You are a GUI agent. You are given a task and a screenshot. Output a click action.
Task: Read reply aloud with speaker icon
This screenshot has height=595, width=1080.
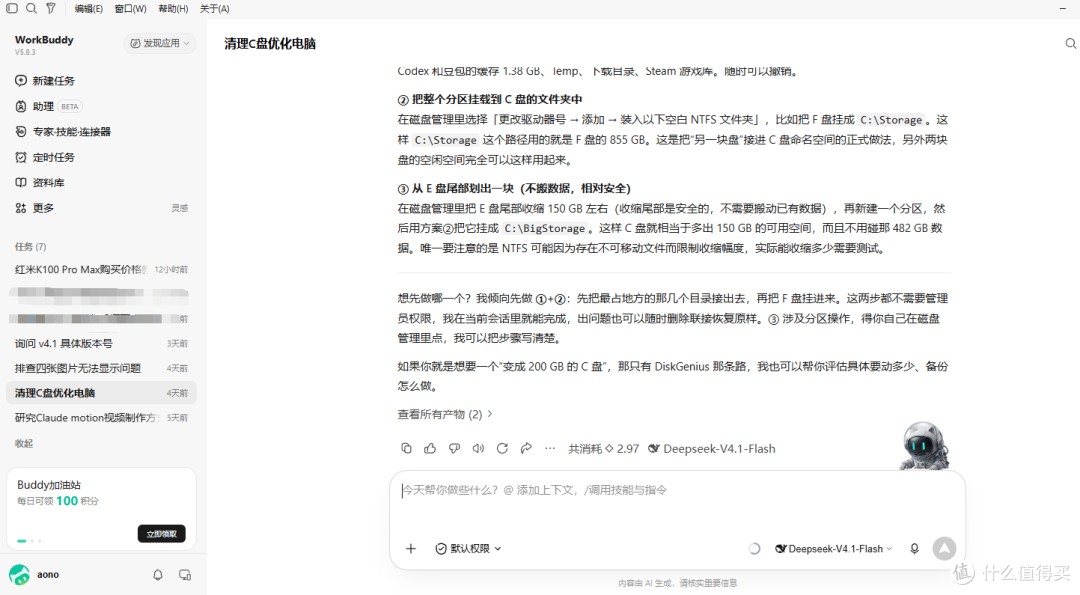click(478, 448)
